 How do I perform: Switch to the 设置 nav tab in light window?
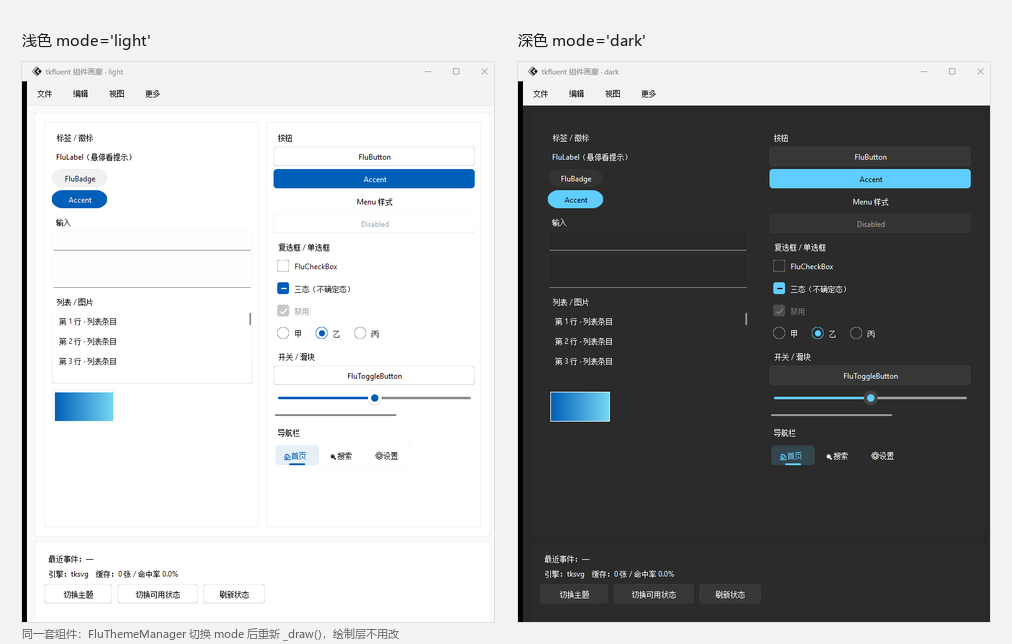click(x=386, y=456)
